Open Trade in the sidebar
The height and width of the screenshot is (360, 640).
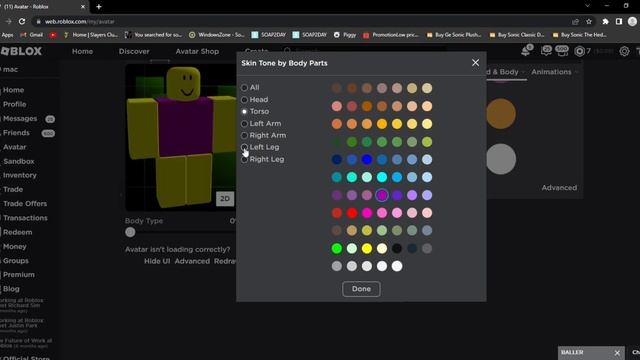(13, 189)
